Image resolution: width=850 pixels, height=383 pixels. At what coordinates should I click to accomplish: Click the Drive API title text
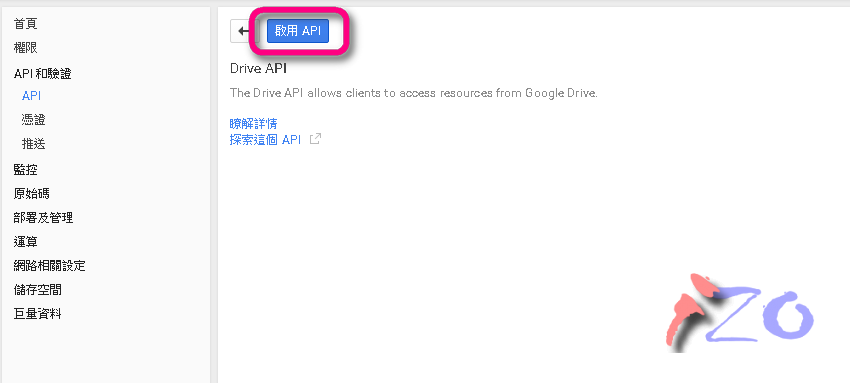coord(258,69)
